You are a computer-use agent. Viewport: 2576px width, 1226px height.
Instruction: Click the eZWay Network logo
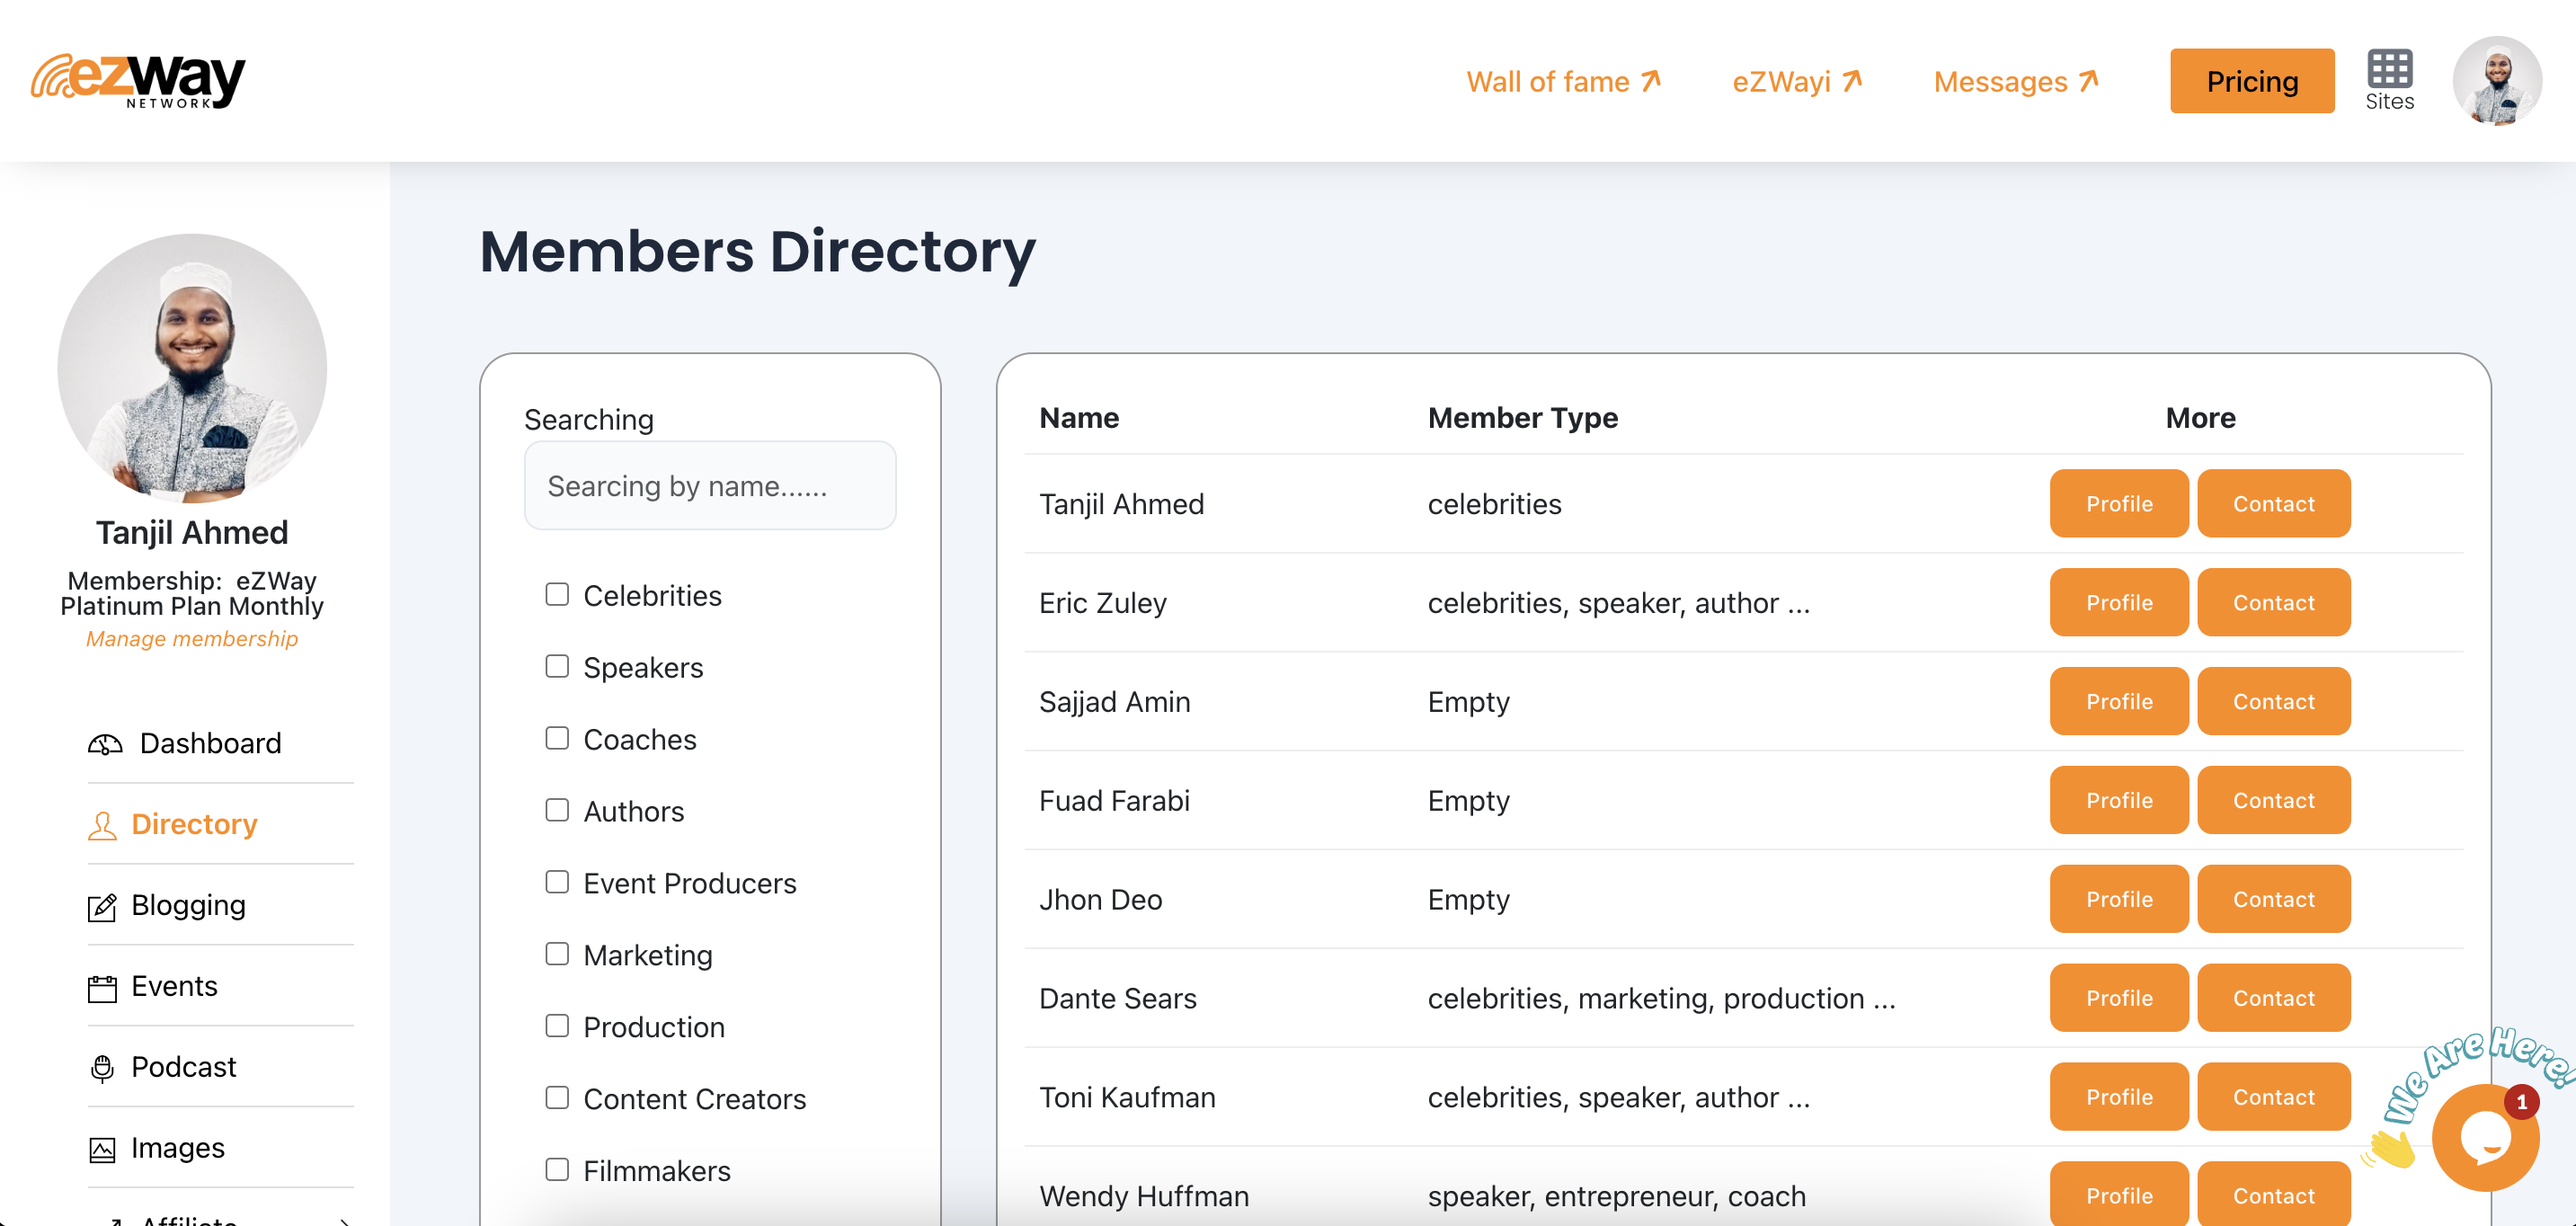(x=138, y=81)
